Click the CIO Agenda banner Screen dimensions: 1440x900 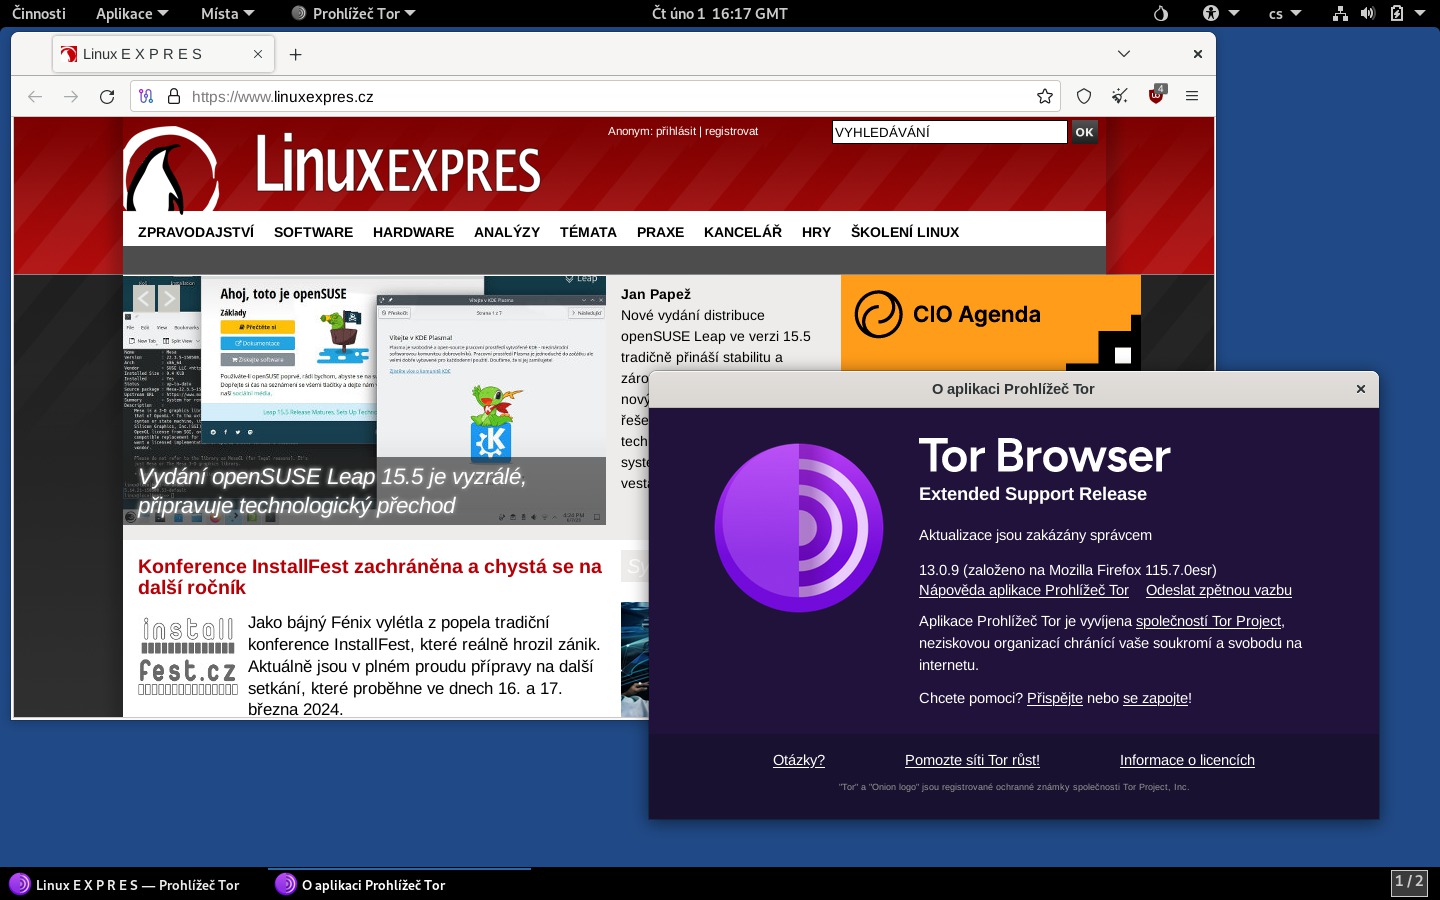[x=991, y=323]
